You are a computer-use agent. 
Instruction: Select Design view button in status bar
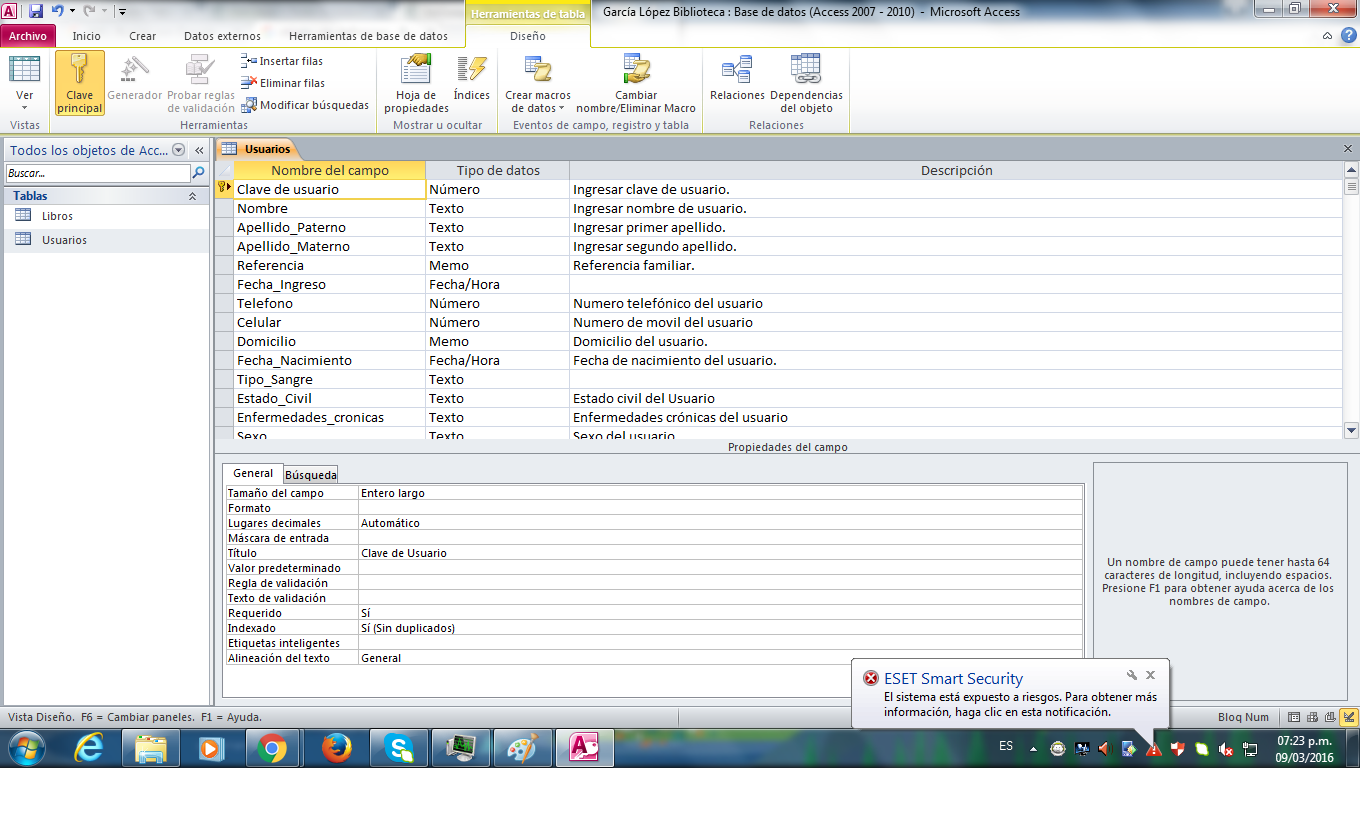1349,717
